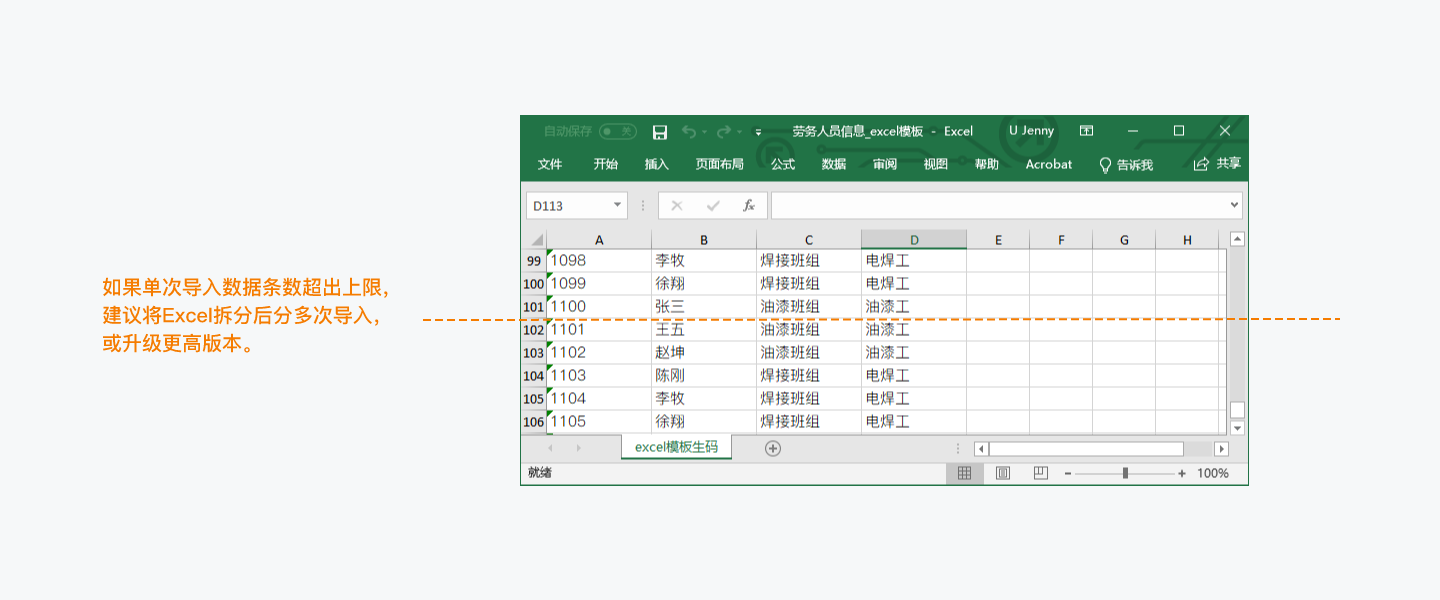Select row 102 header
Image resolution: width=1440 pixels, height=600 pixels.
[534, 330]
